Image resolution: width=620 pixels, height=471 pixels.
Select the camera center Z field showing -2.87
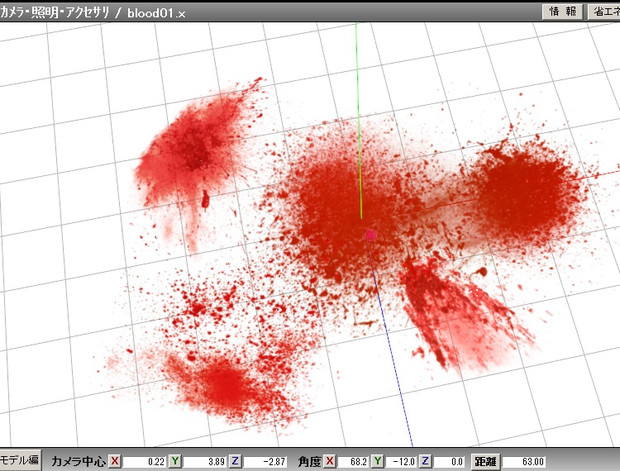(265, 461)
